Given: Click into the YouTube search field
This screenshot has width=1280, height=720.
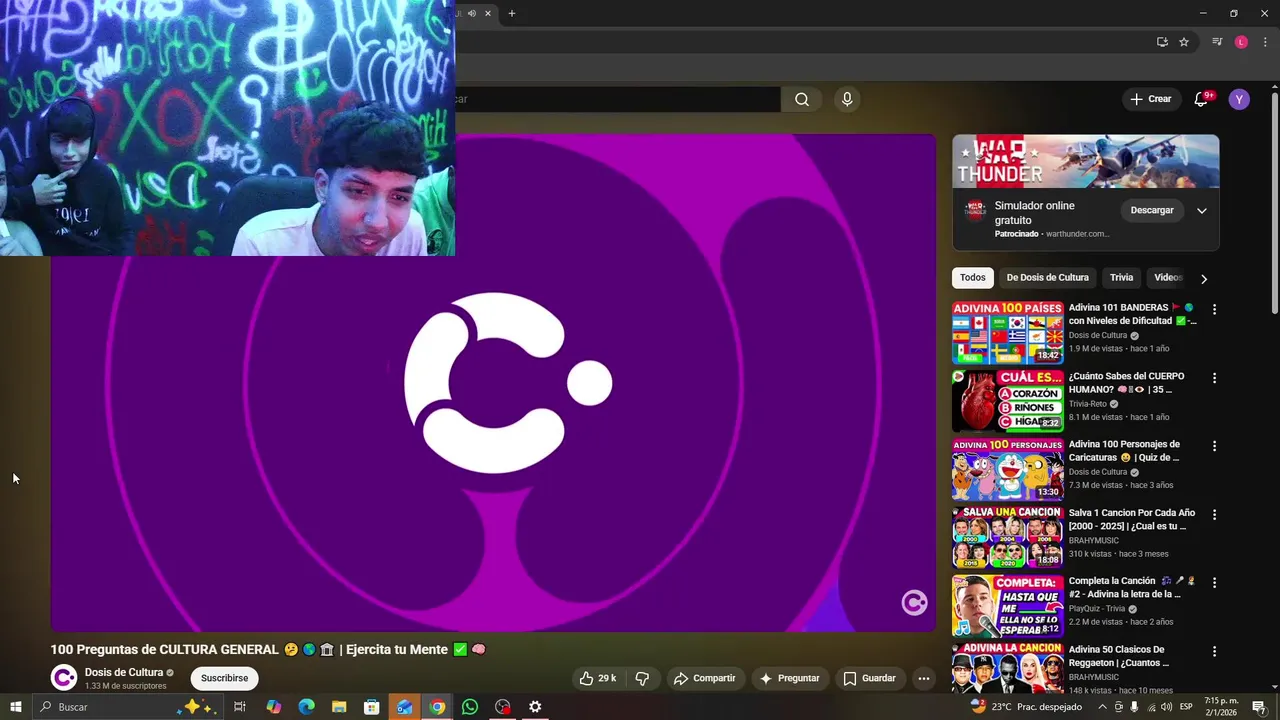Looking at the screenshot, I should [x=617, y=99].
